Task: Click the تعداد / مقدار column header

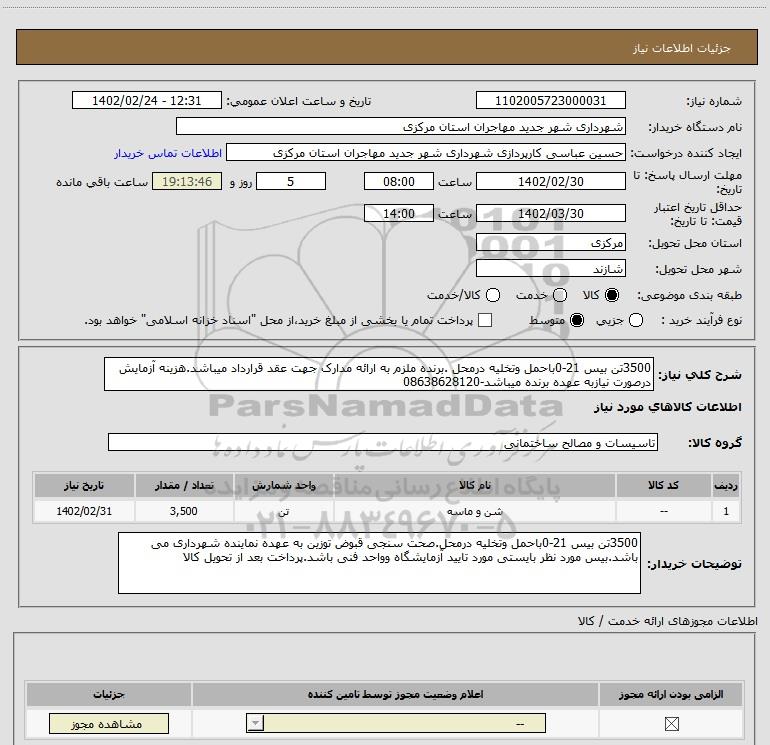Action: 184,485
